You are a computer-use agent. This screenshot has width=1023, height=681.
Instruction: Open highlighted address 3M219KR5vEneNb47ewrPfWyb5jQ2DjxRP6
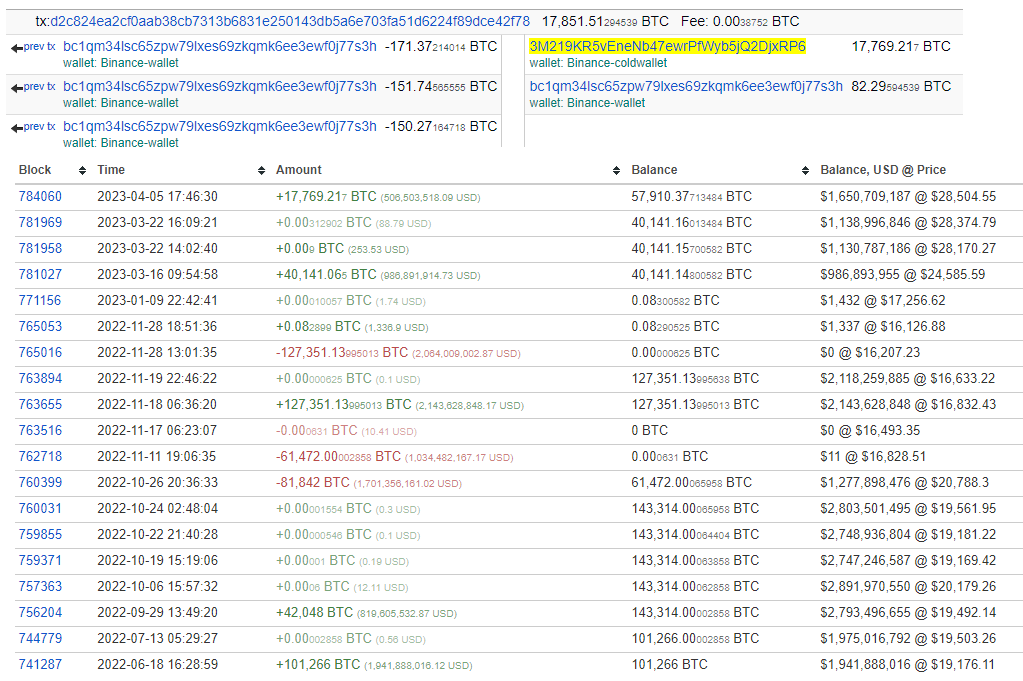(667, 46)
